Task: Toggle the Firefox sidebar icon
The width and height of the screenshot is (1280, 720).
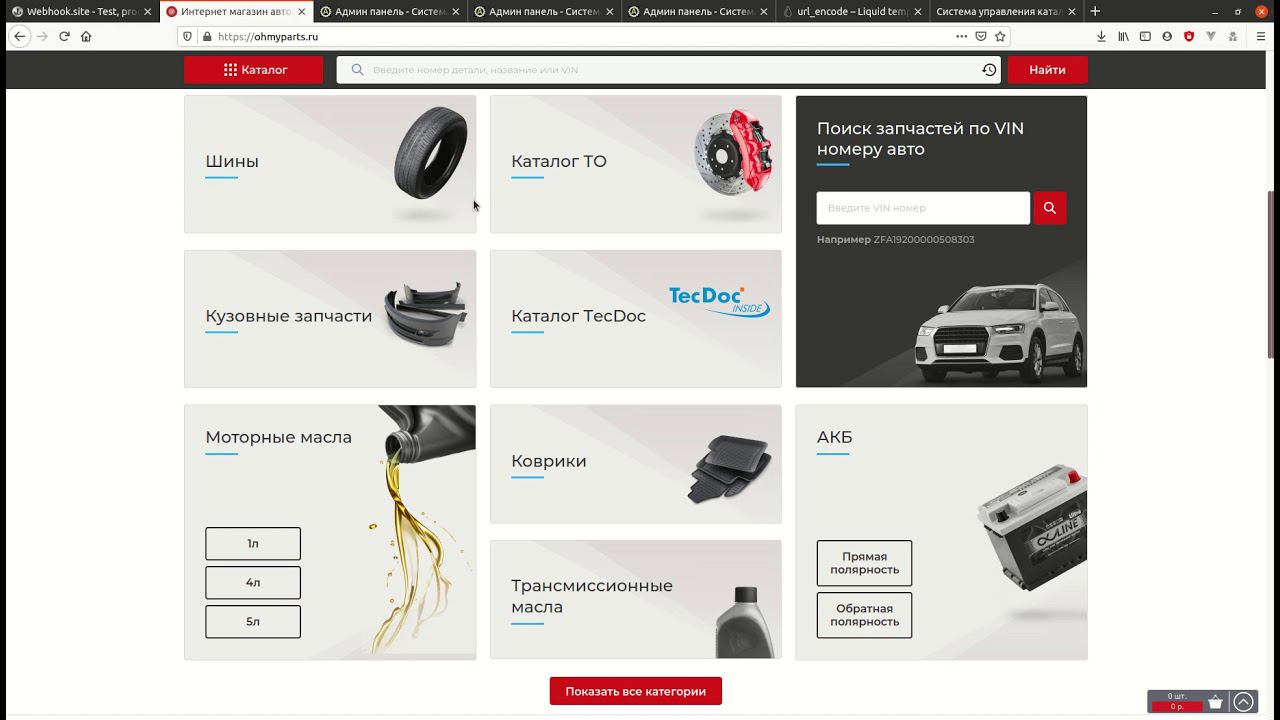Action: 1145,36
